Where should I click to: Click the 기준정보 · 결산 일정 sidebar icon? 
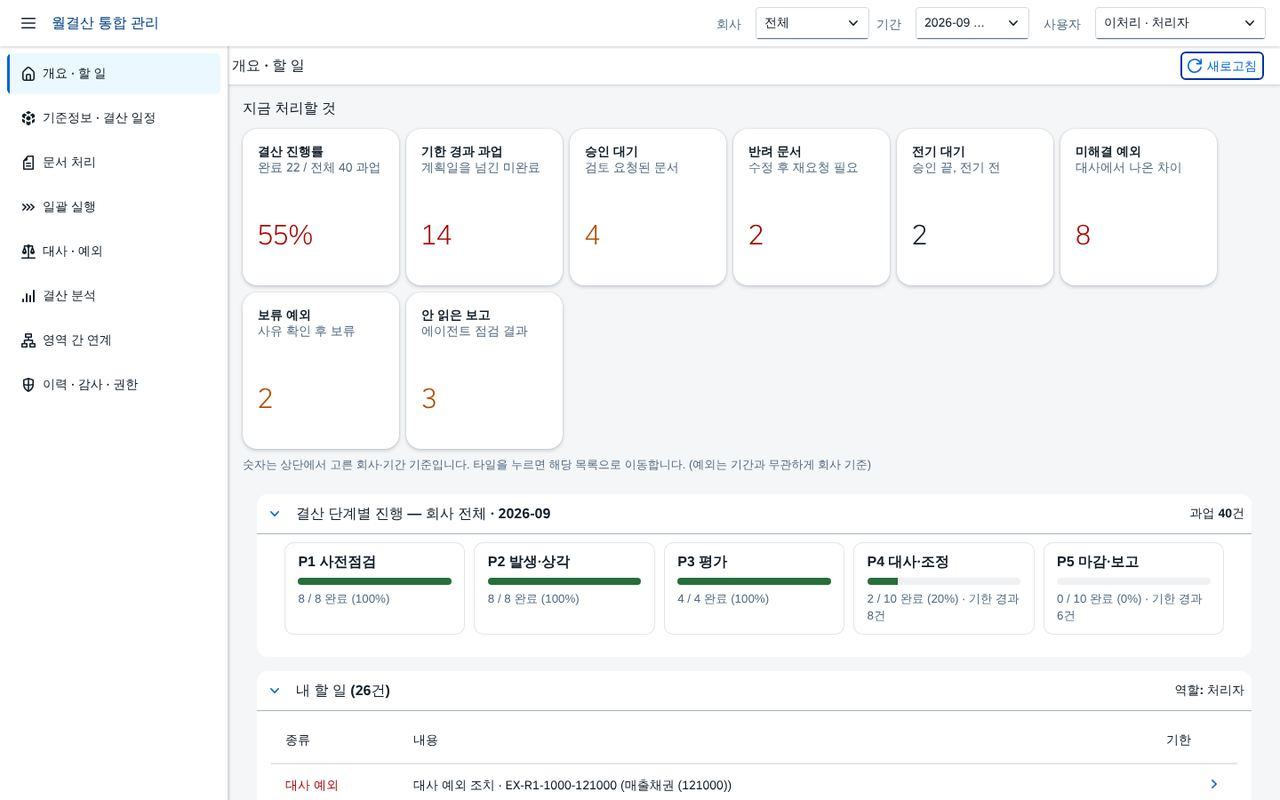pyautogui.click(x=28, y=118)
